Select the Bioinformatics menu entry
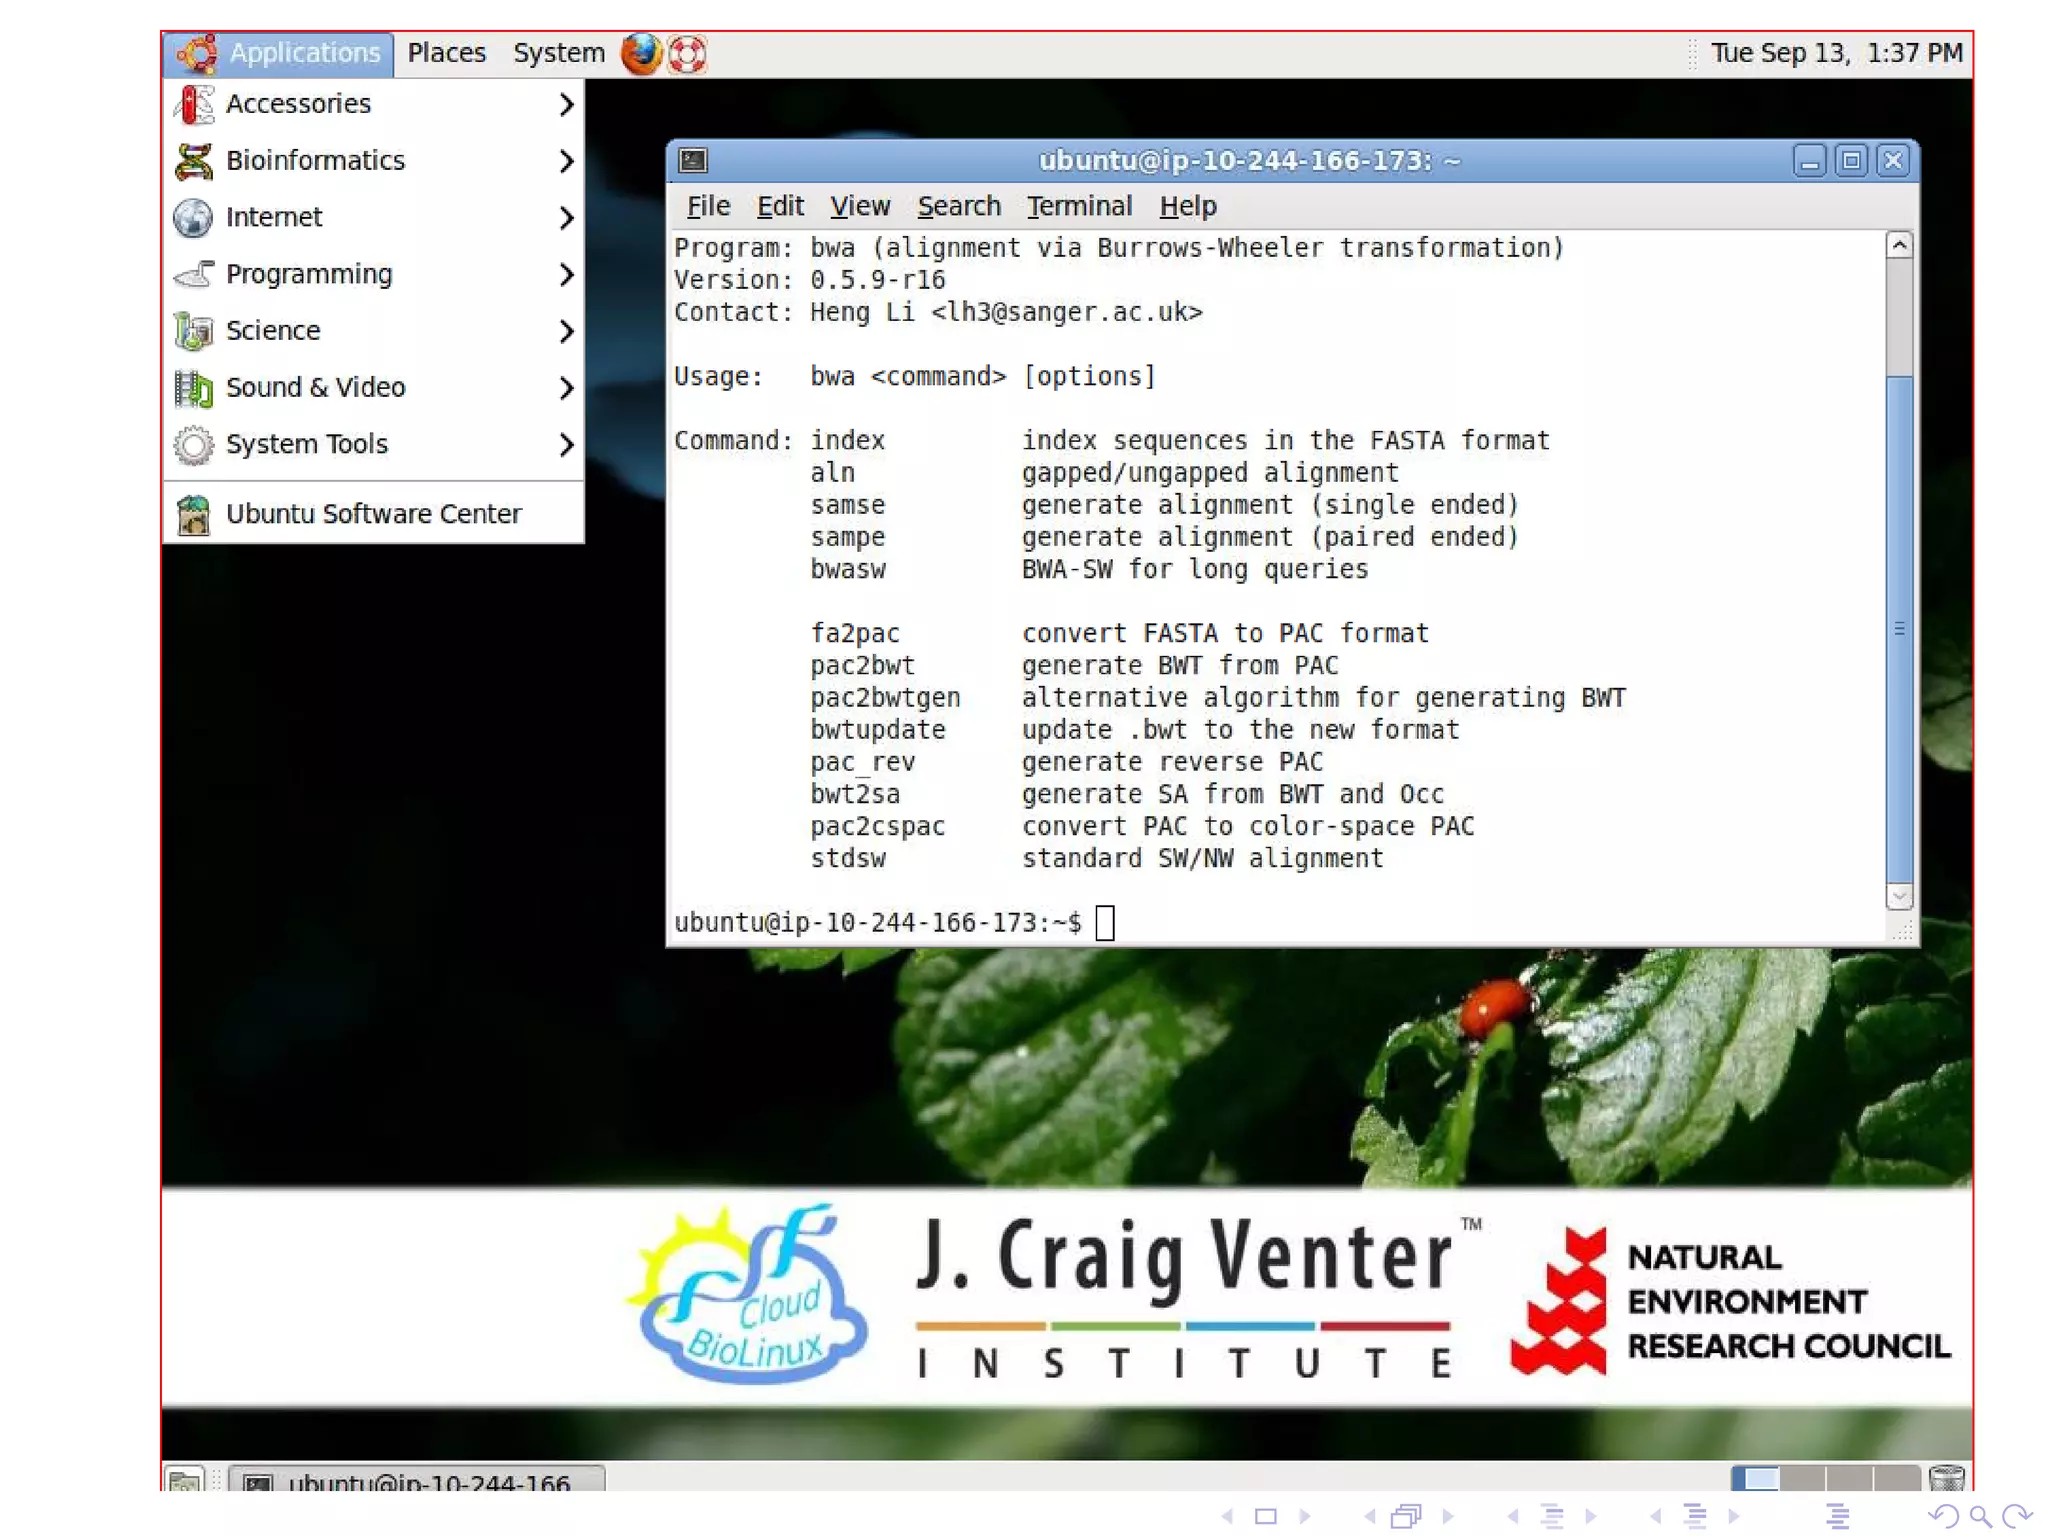The width and height of the screenshot is (2048, 1536). point(374,161)
